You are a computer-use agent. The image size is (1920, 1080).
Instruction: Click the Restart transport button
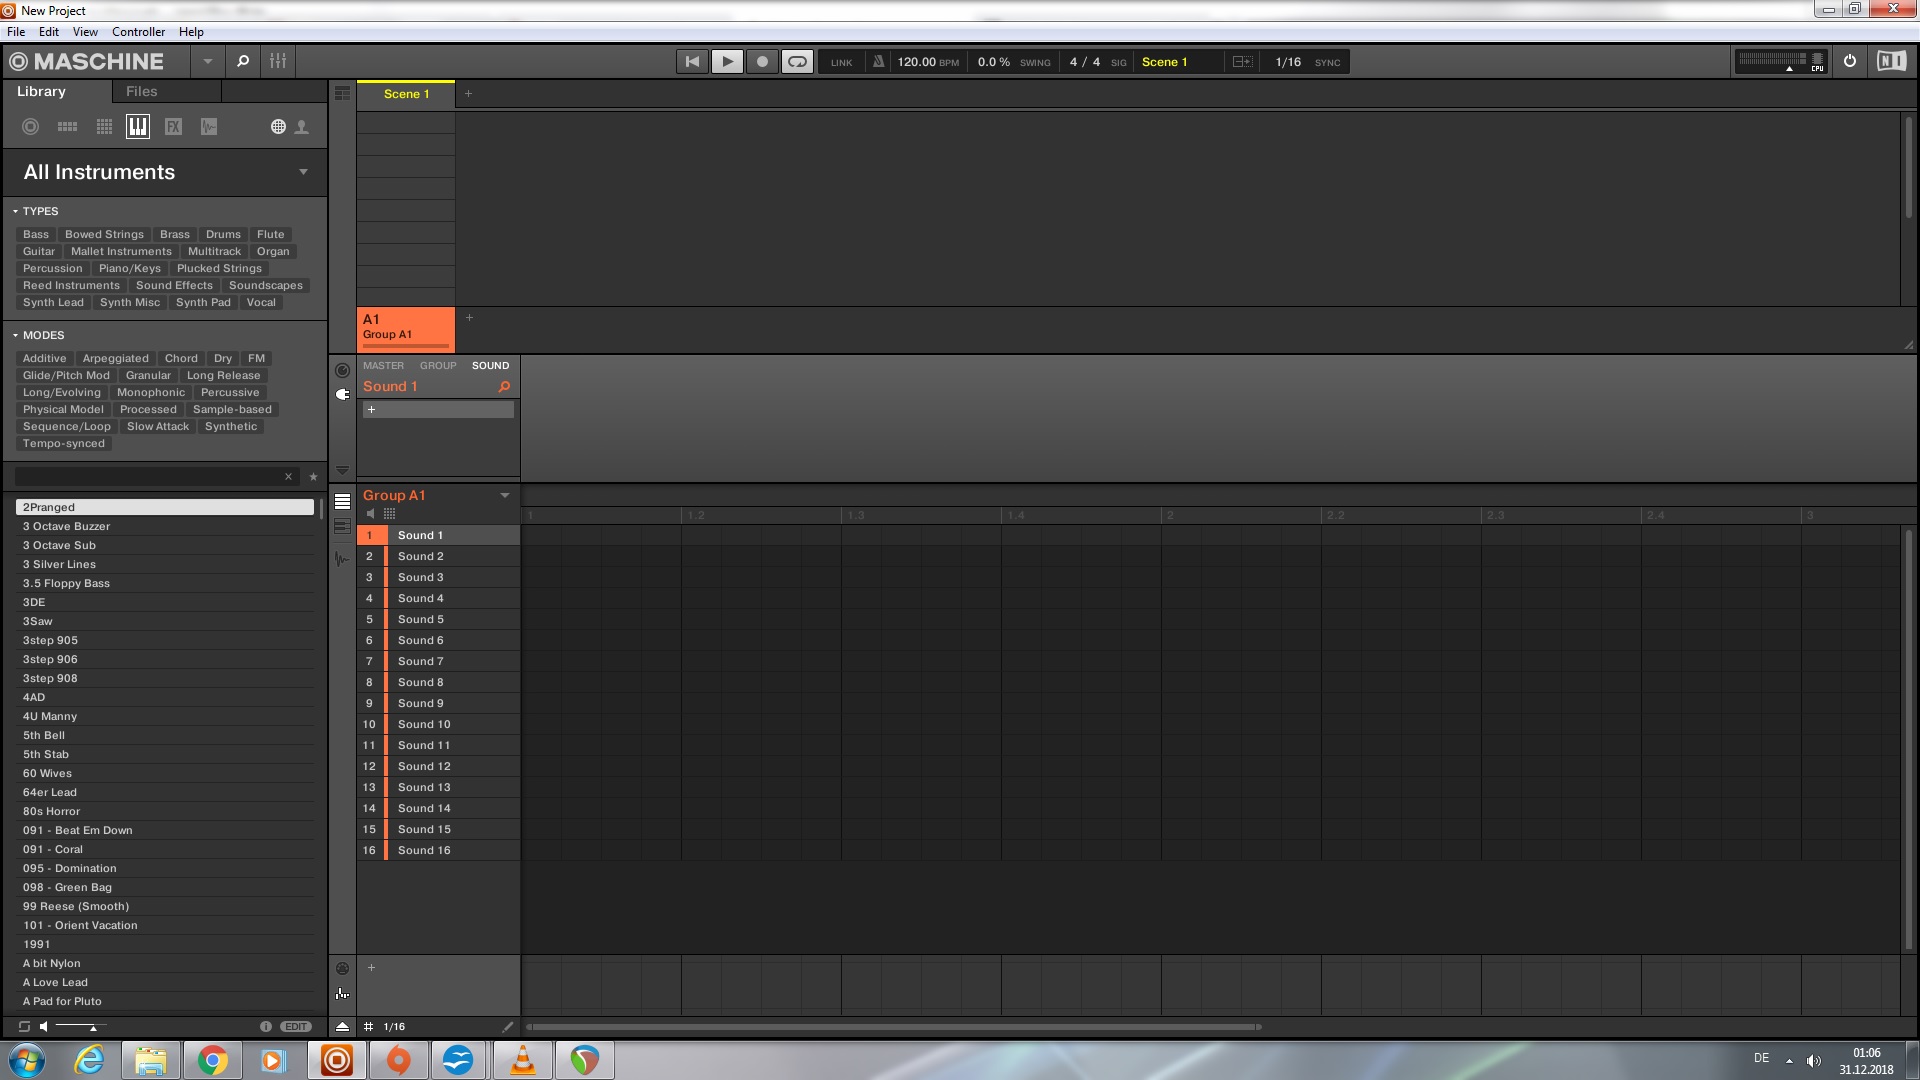[x=692, y=62]
